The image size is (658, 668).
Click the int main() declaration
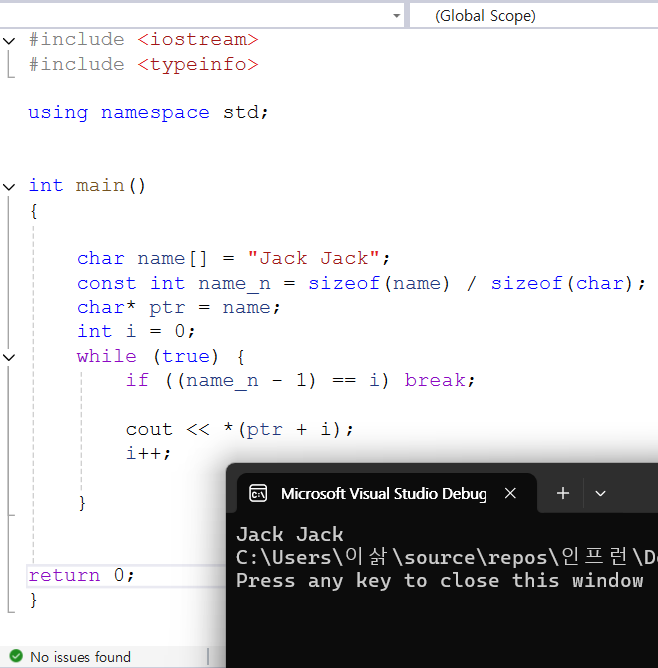tap(87, 186)
